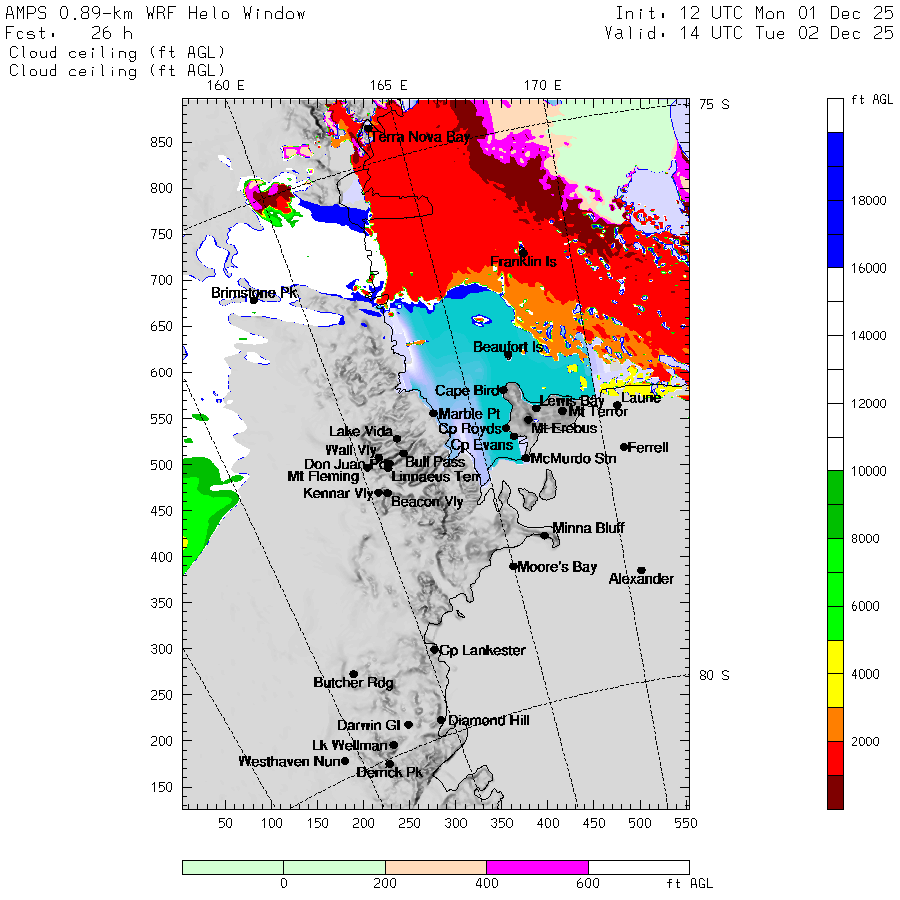Click the 'Terra Nova Bay' station label
The width and height of the screenshot is (900, 900).
420,137
